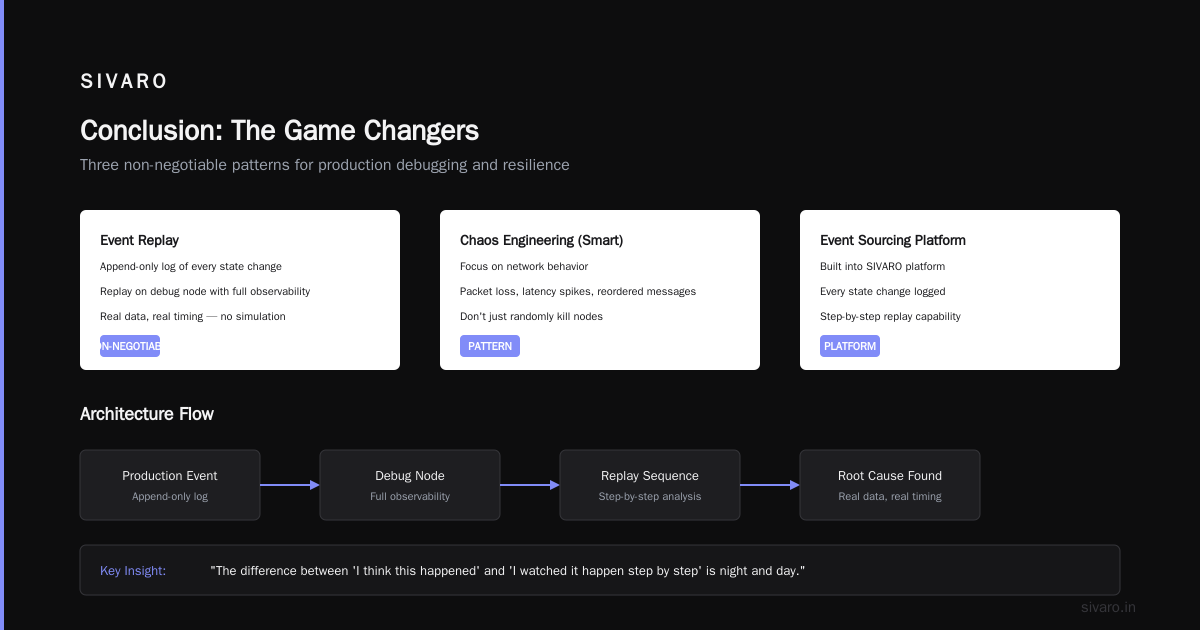This screenshot has width=1200, height=630.
Task: Open the Event Sourcing Platform card title
Action: pos(893,240)
